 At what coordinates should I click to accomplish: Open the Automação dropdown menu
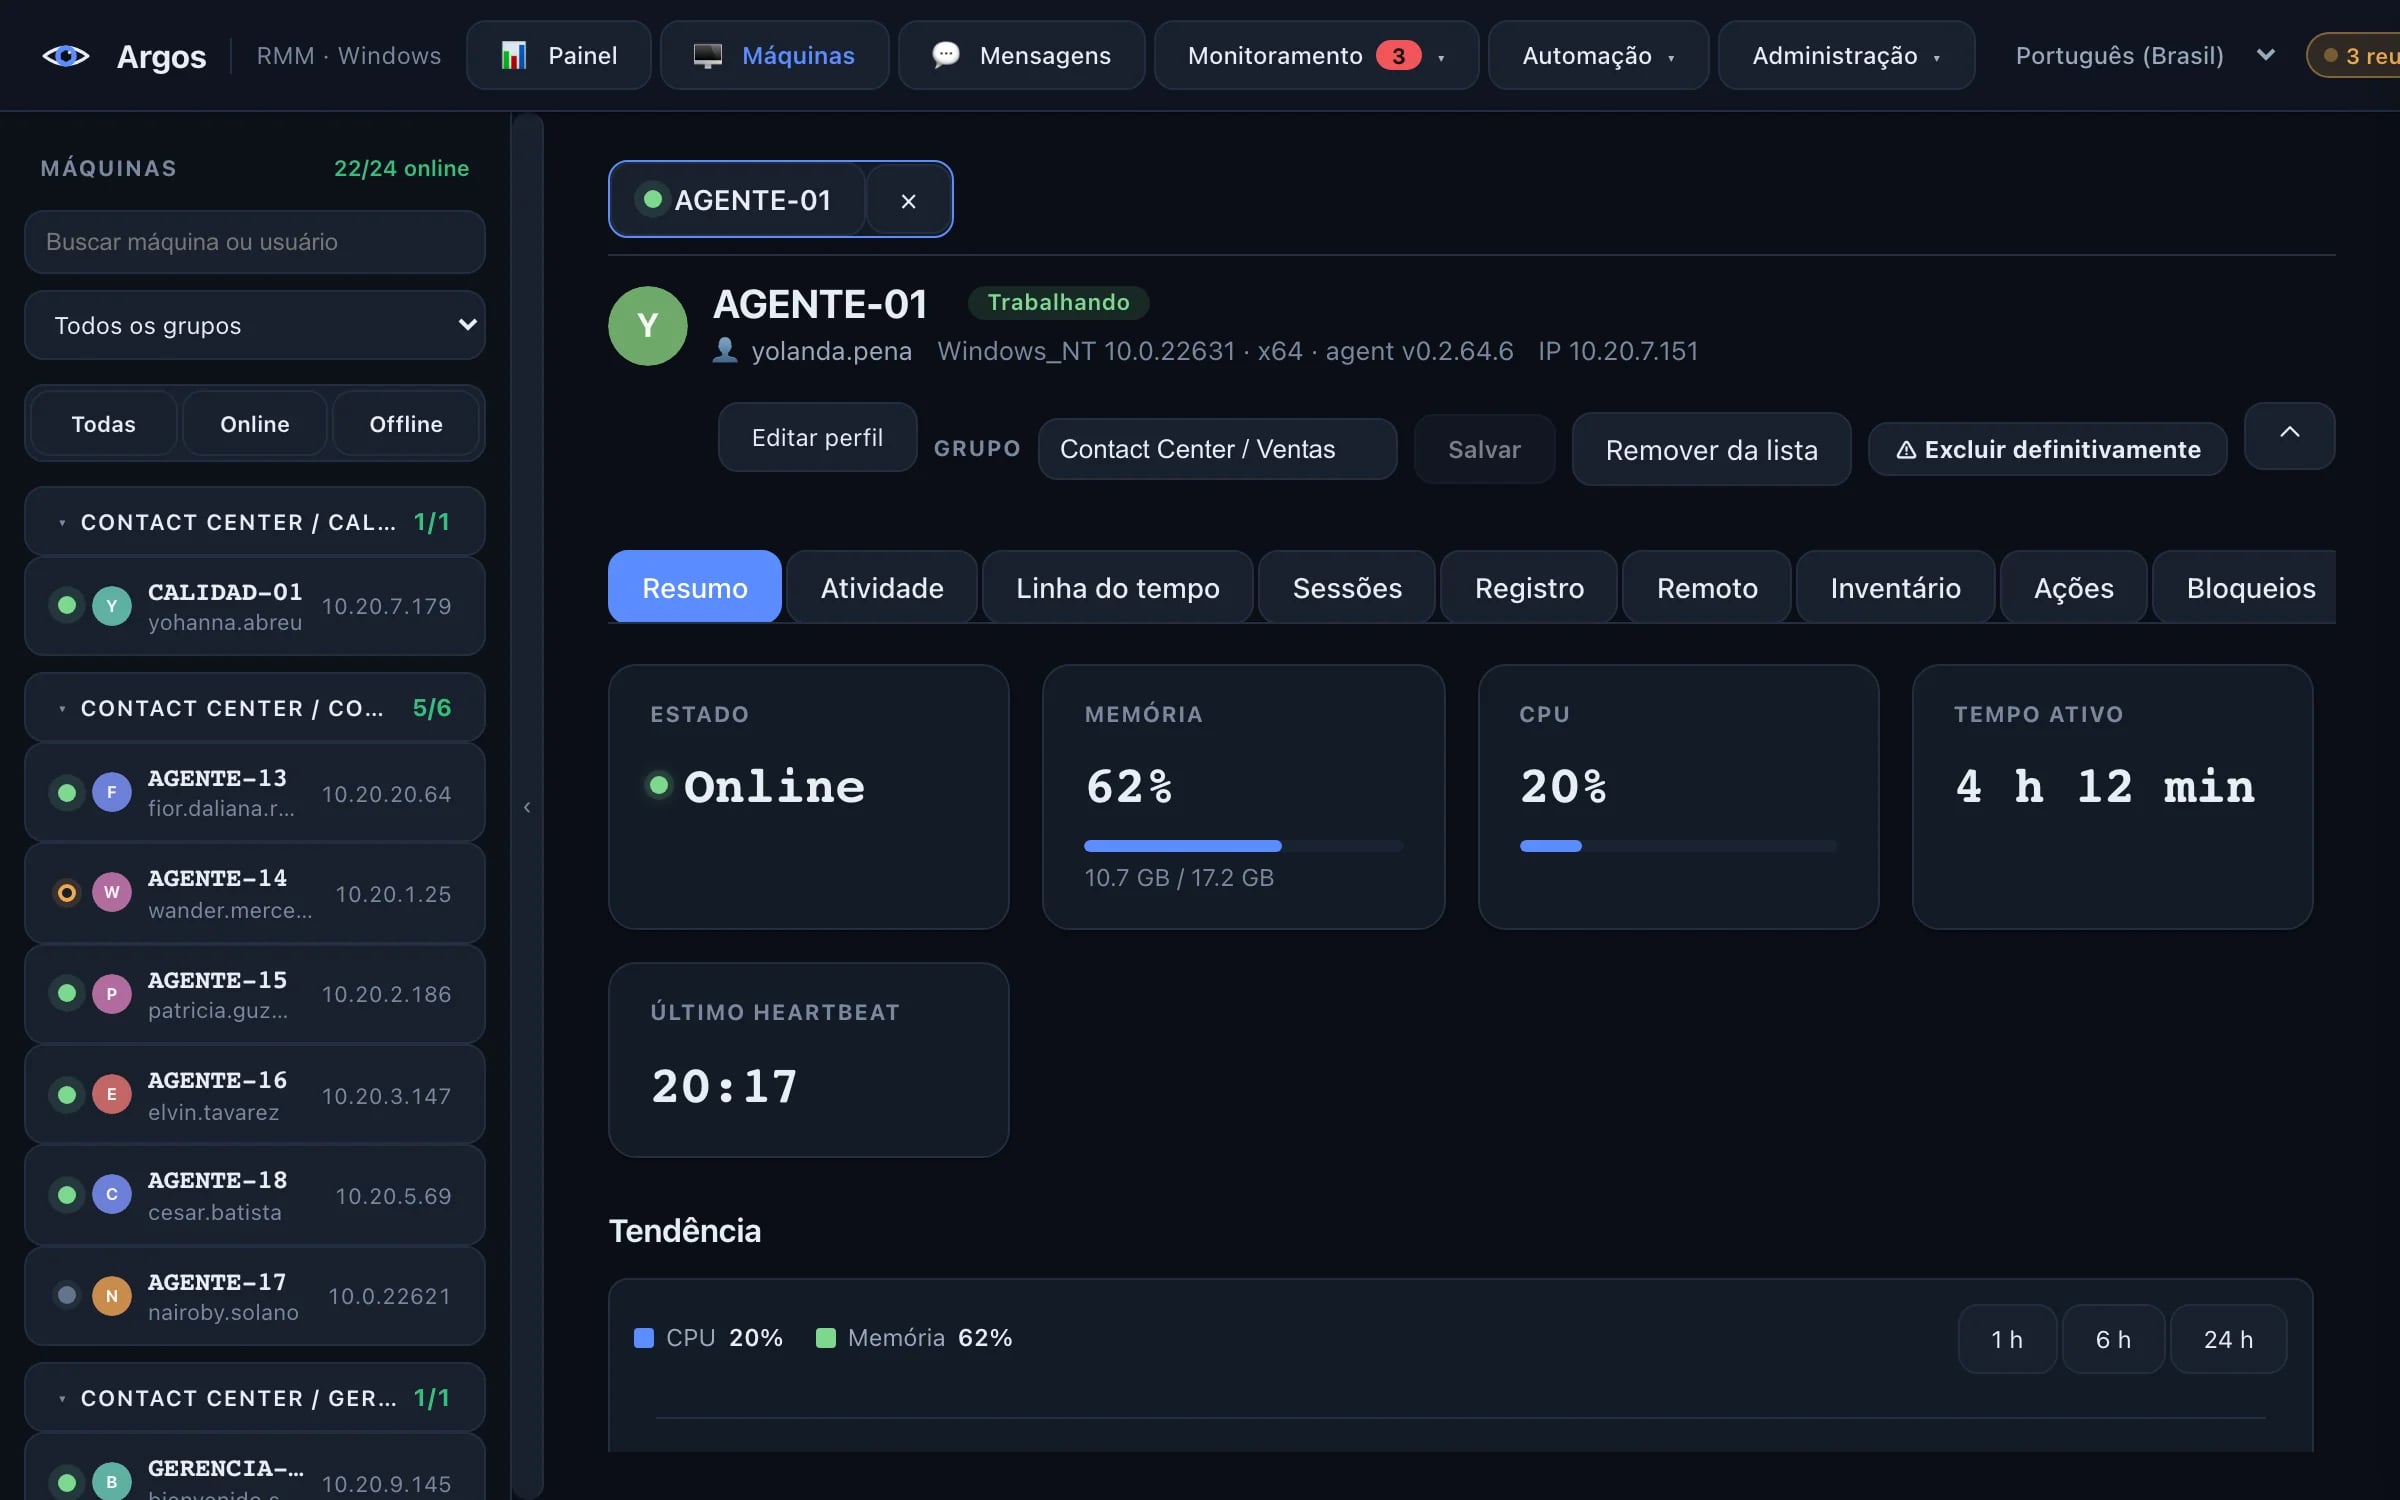(1598, 56)
